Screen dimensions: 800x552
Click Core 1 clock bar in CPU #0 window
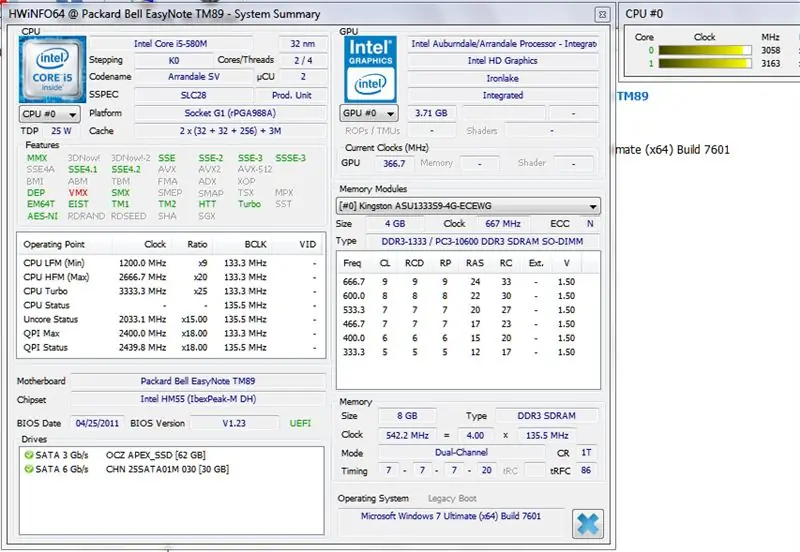point(705,63)
